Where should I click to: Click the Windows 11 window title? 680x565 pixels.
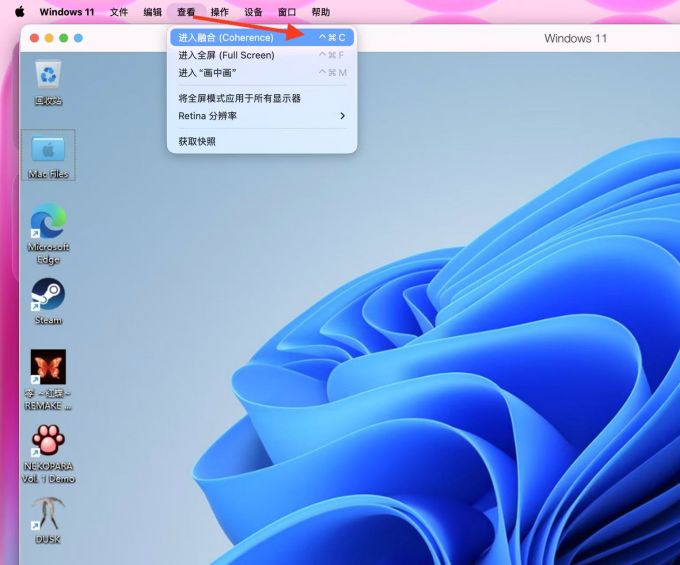click(x=575, y=38)
